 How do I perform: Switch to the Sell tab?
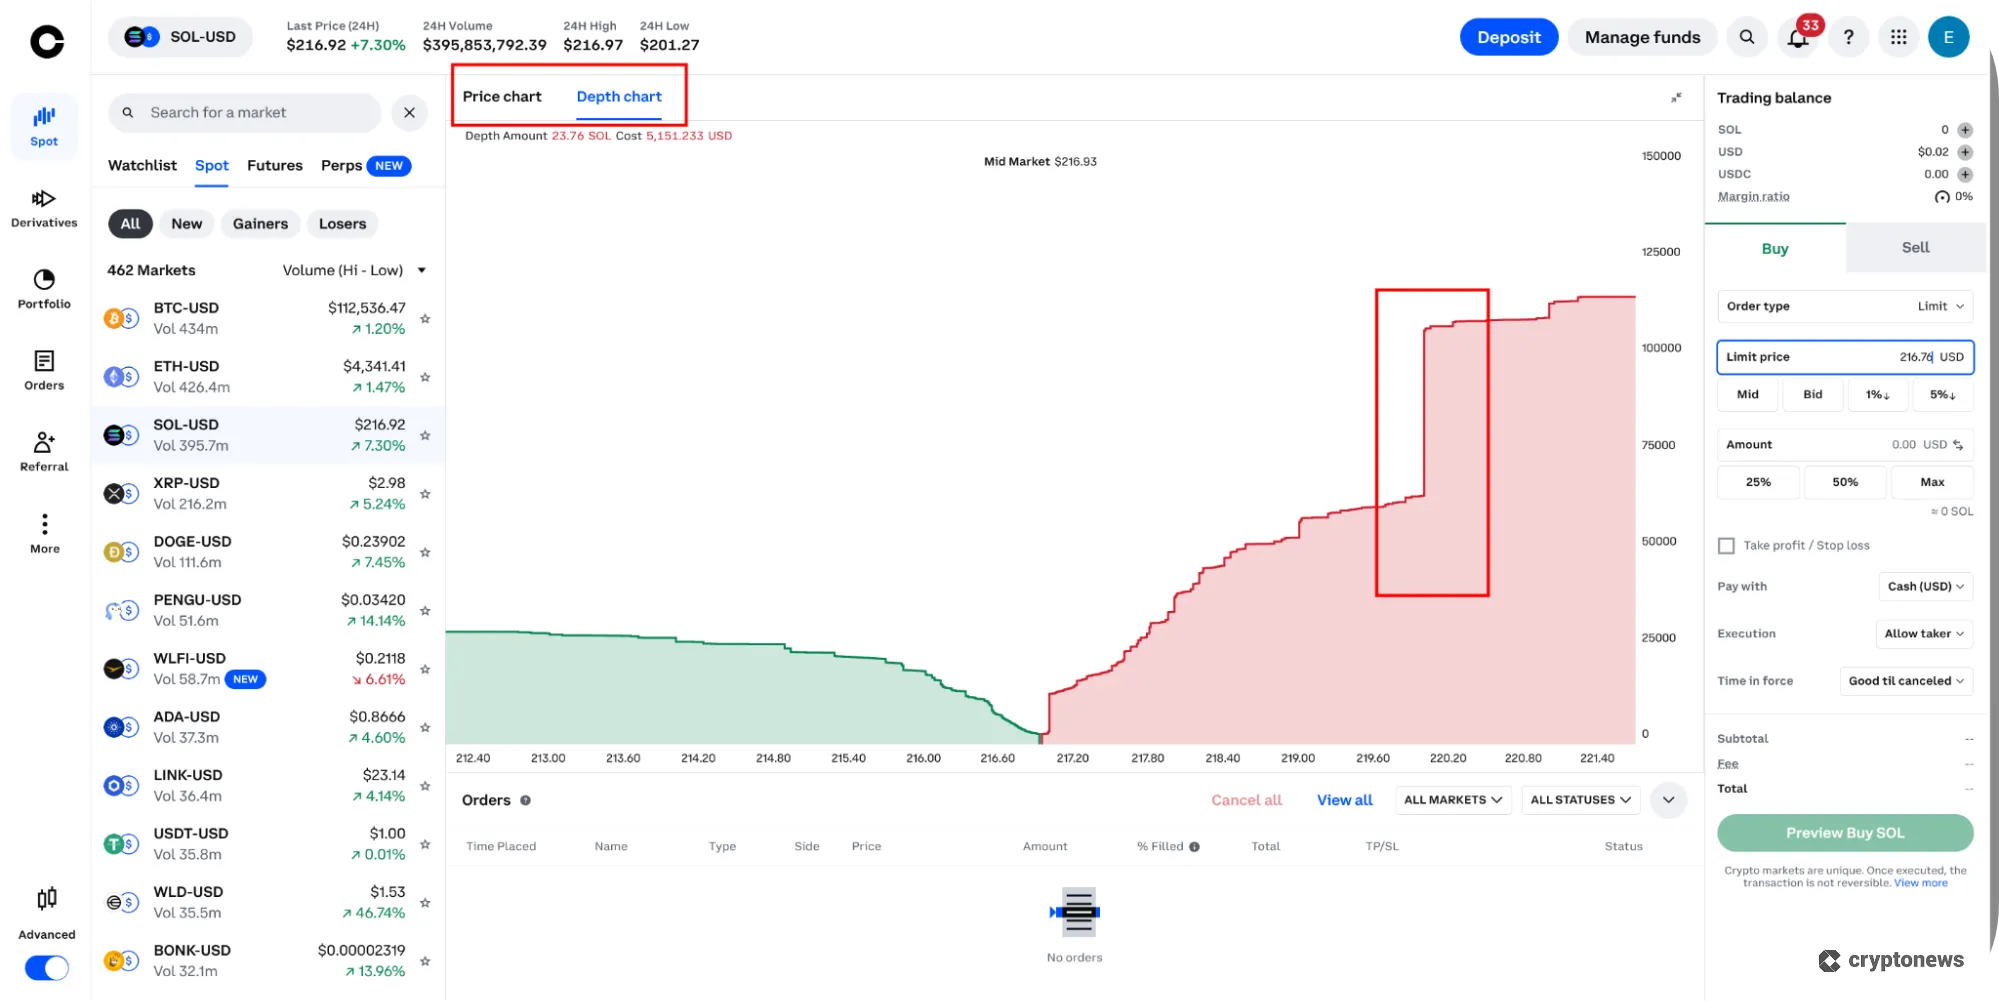click(x=1914, y=247)
